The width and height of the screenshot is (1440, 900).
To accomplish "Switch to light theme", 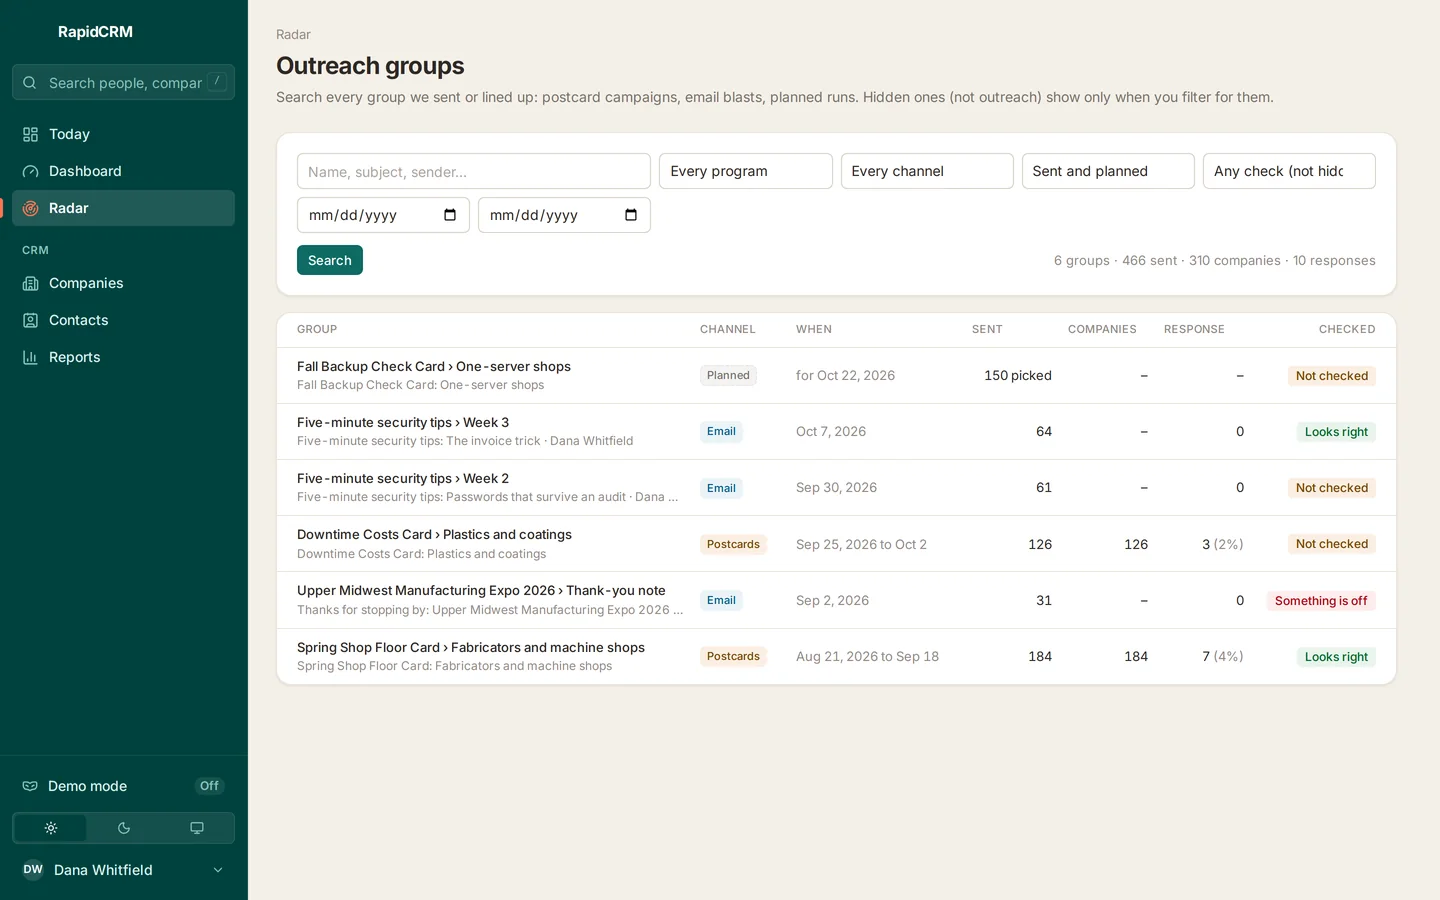I will click(51, 828).
